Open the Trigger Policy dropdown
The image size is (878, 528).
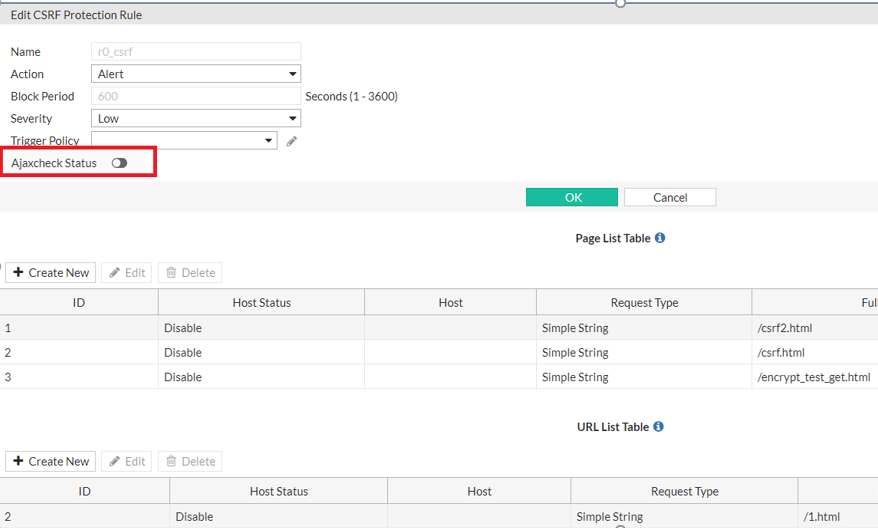(184, 141)
